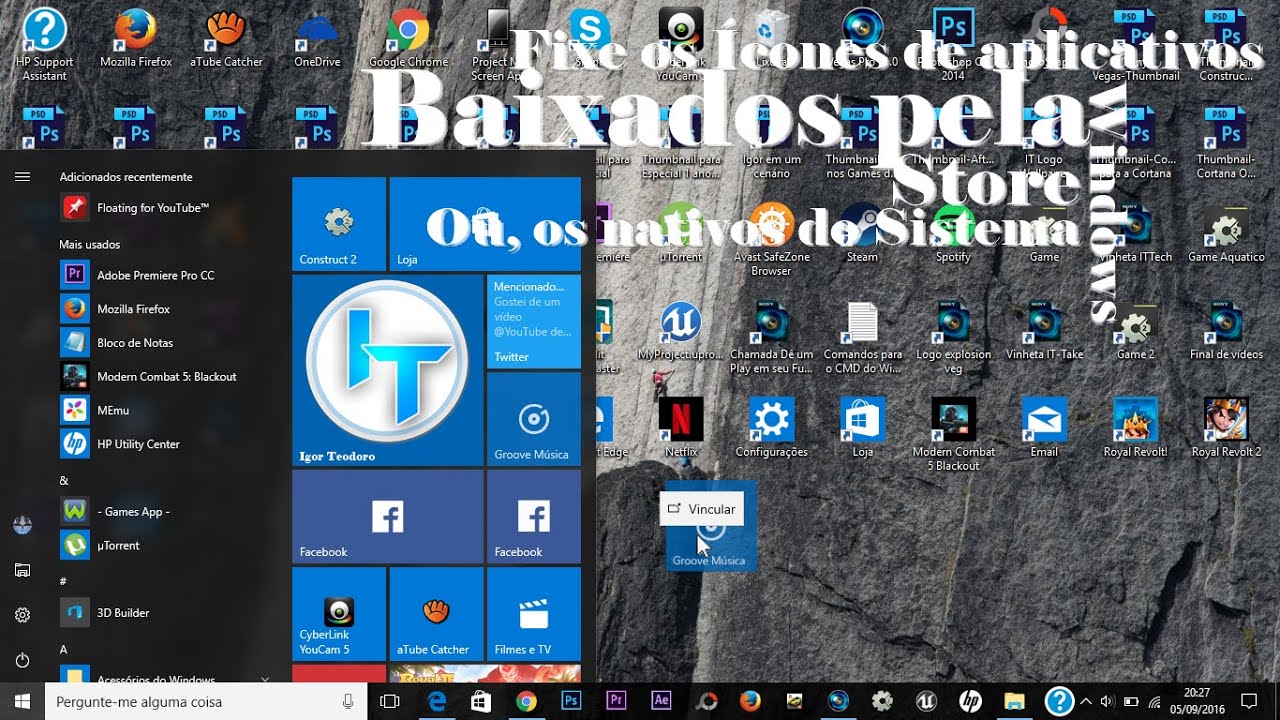Expand Acessórios do Windows folder
This screenshot has width=1280, height=720.
coord(165,677)
